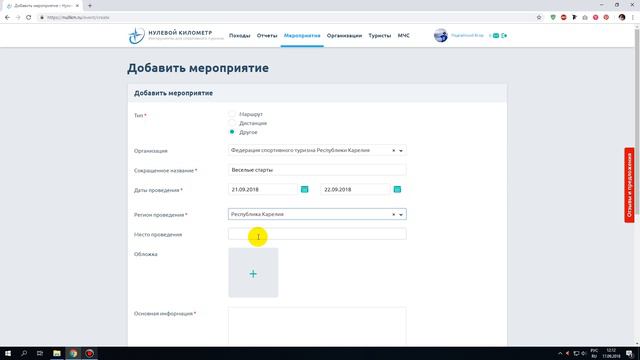Select the Дистанция radio option

pyautogui.click(x=232, y=123)
